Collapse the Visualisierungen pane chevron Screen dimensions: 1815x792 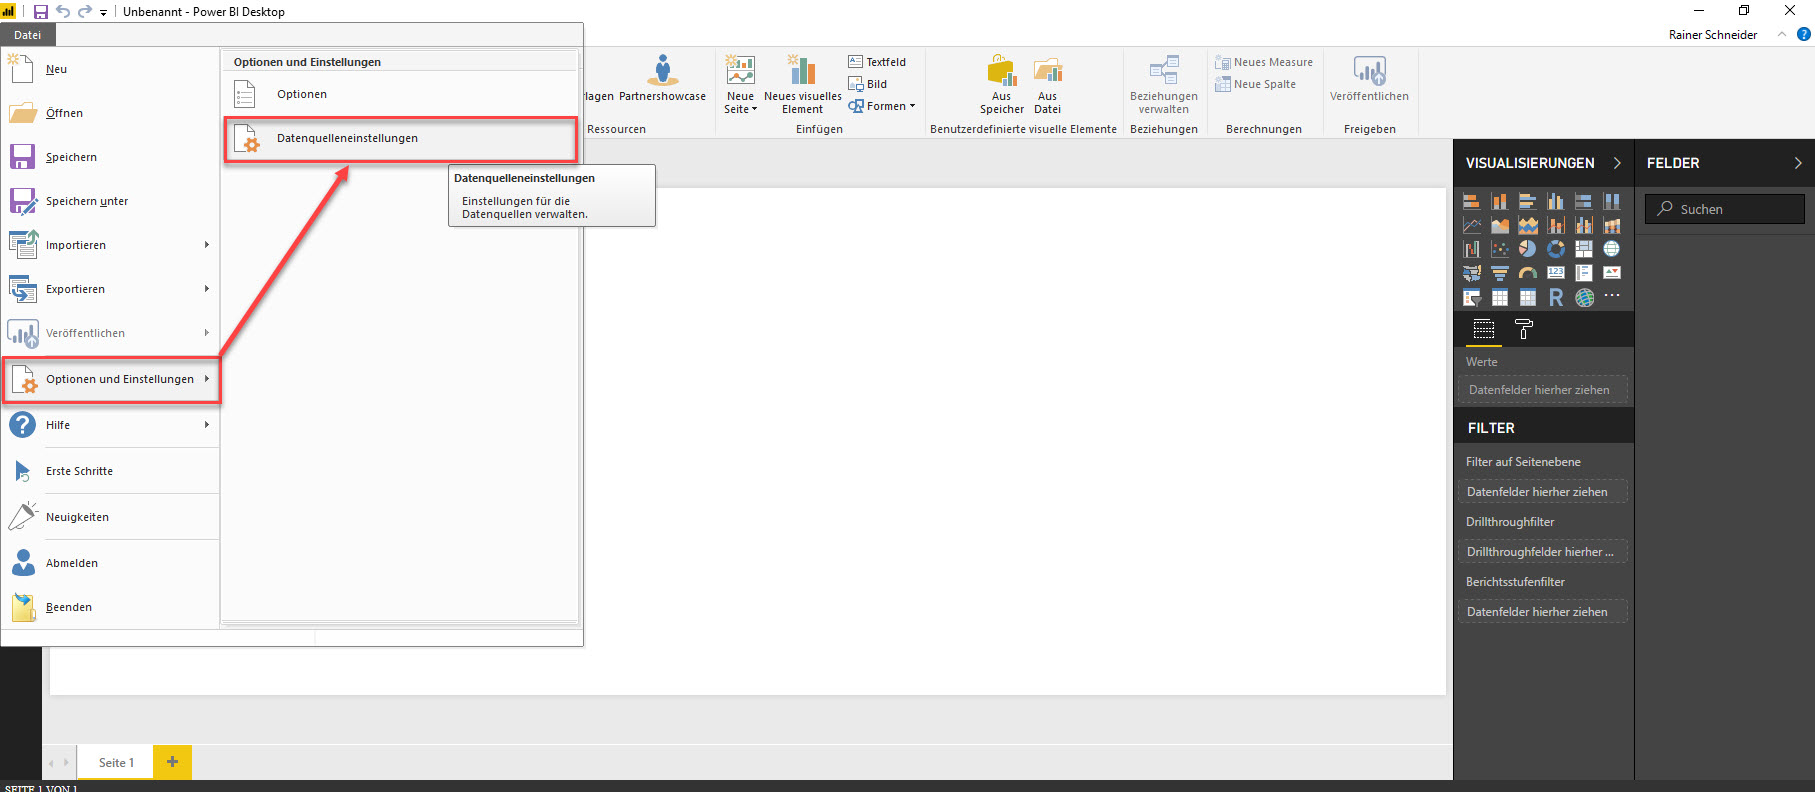pyautogui.click(x=1617, y=163)
